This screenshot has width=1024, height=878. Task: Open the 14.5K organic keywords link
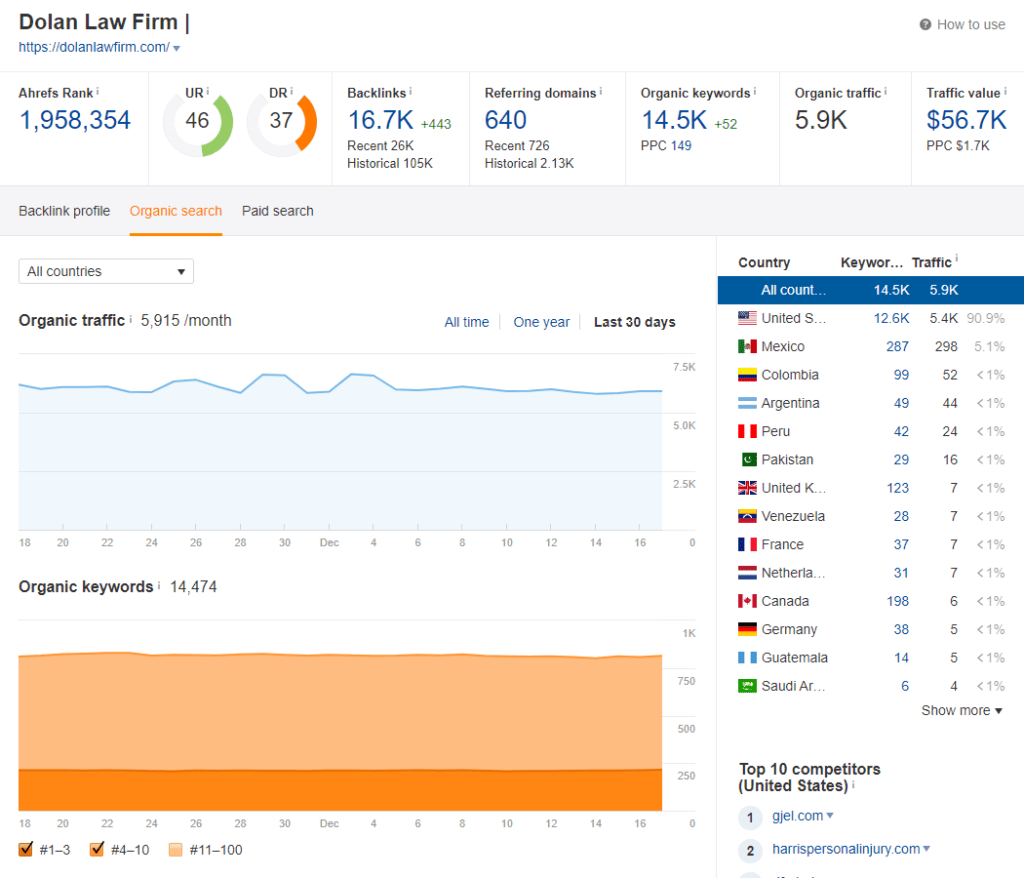(674, 120)
